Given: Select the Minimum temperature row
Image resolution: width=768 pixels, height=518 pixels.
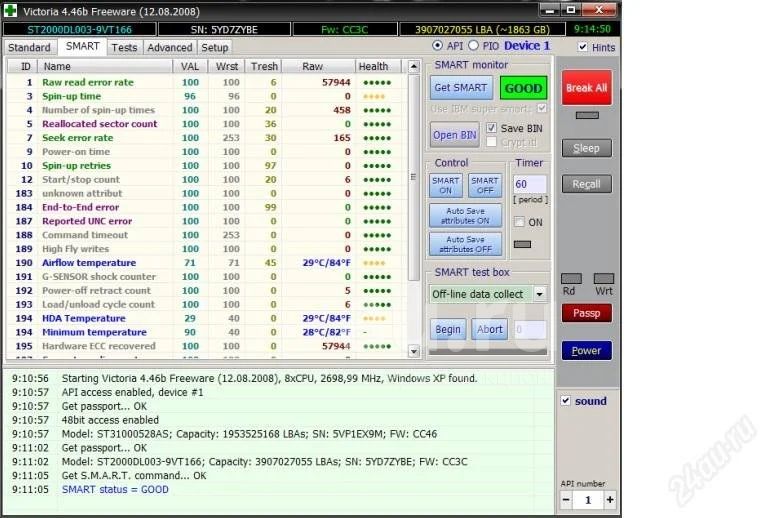Looking at the screenshot, I should pos(207,332).
